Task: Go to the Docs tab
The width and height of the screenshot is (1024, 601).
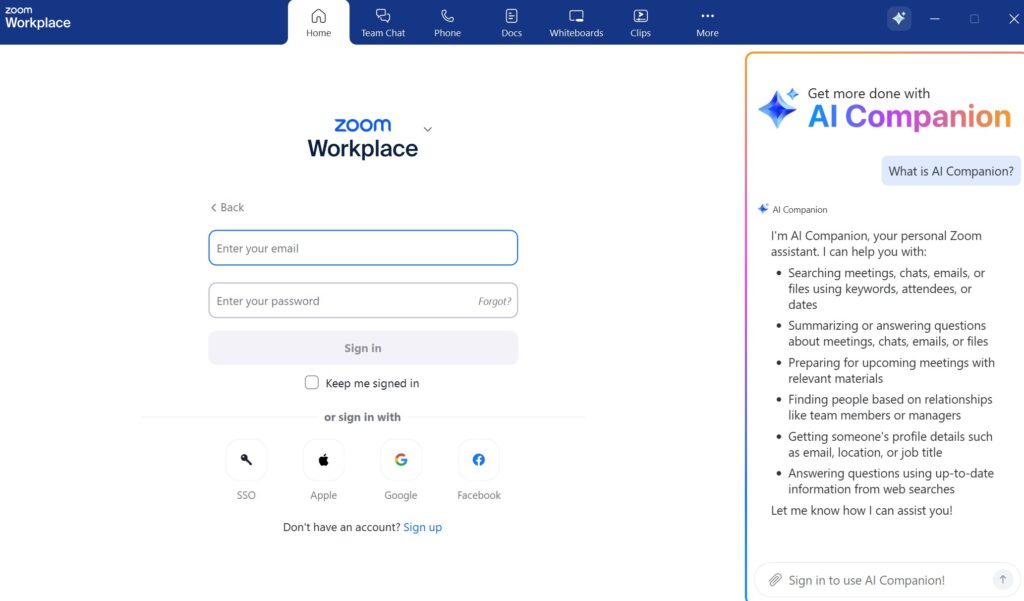Action: (511, 23)
